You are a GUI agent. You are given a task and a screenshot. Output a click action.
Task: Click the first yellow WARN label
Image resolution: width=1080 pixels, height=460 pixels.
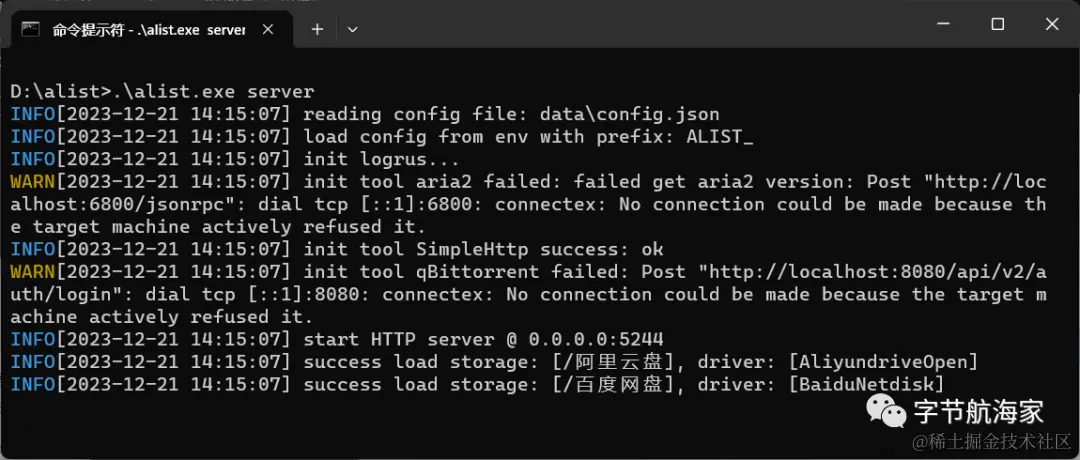click(x=33, y=182)
